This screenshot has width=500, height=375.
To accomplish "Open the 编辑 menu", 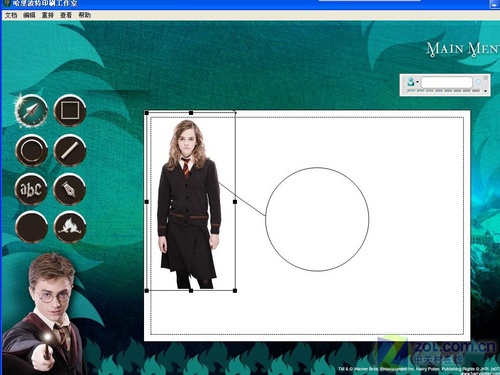I will (29, 15).
